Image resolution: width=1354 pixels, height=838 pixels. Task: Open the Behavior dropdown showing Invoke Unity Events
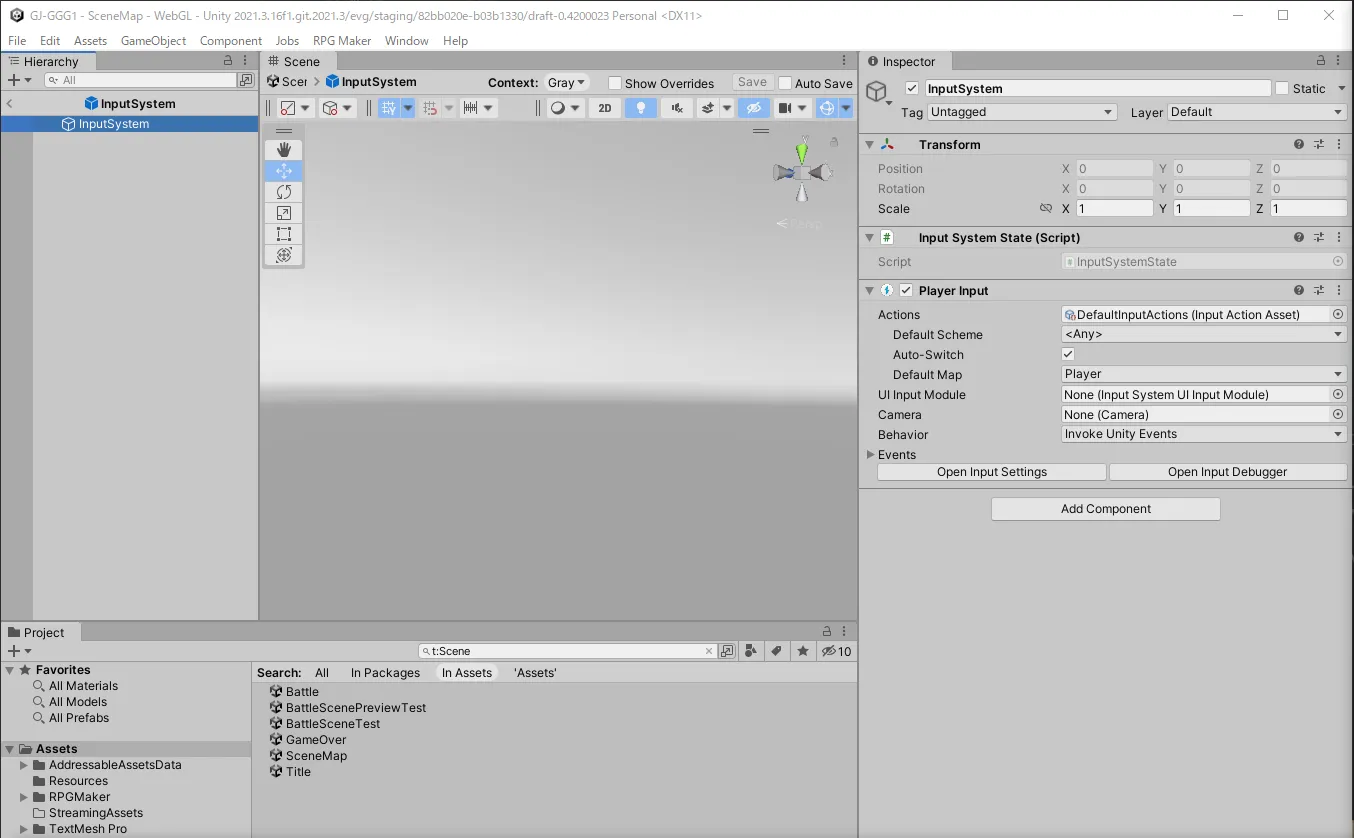tap(1204, 434)
